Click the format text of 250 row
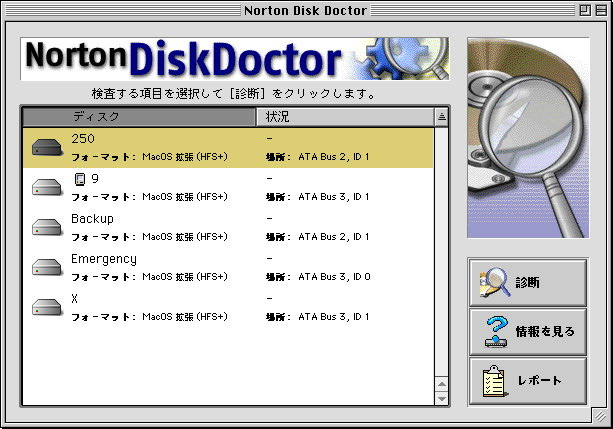This screenshot has height=429, width=613. coord(149,157)
